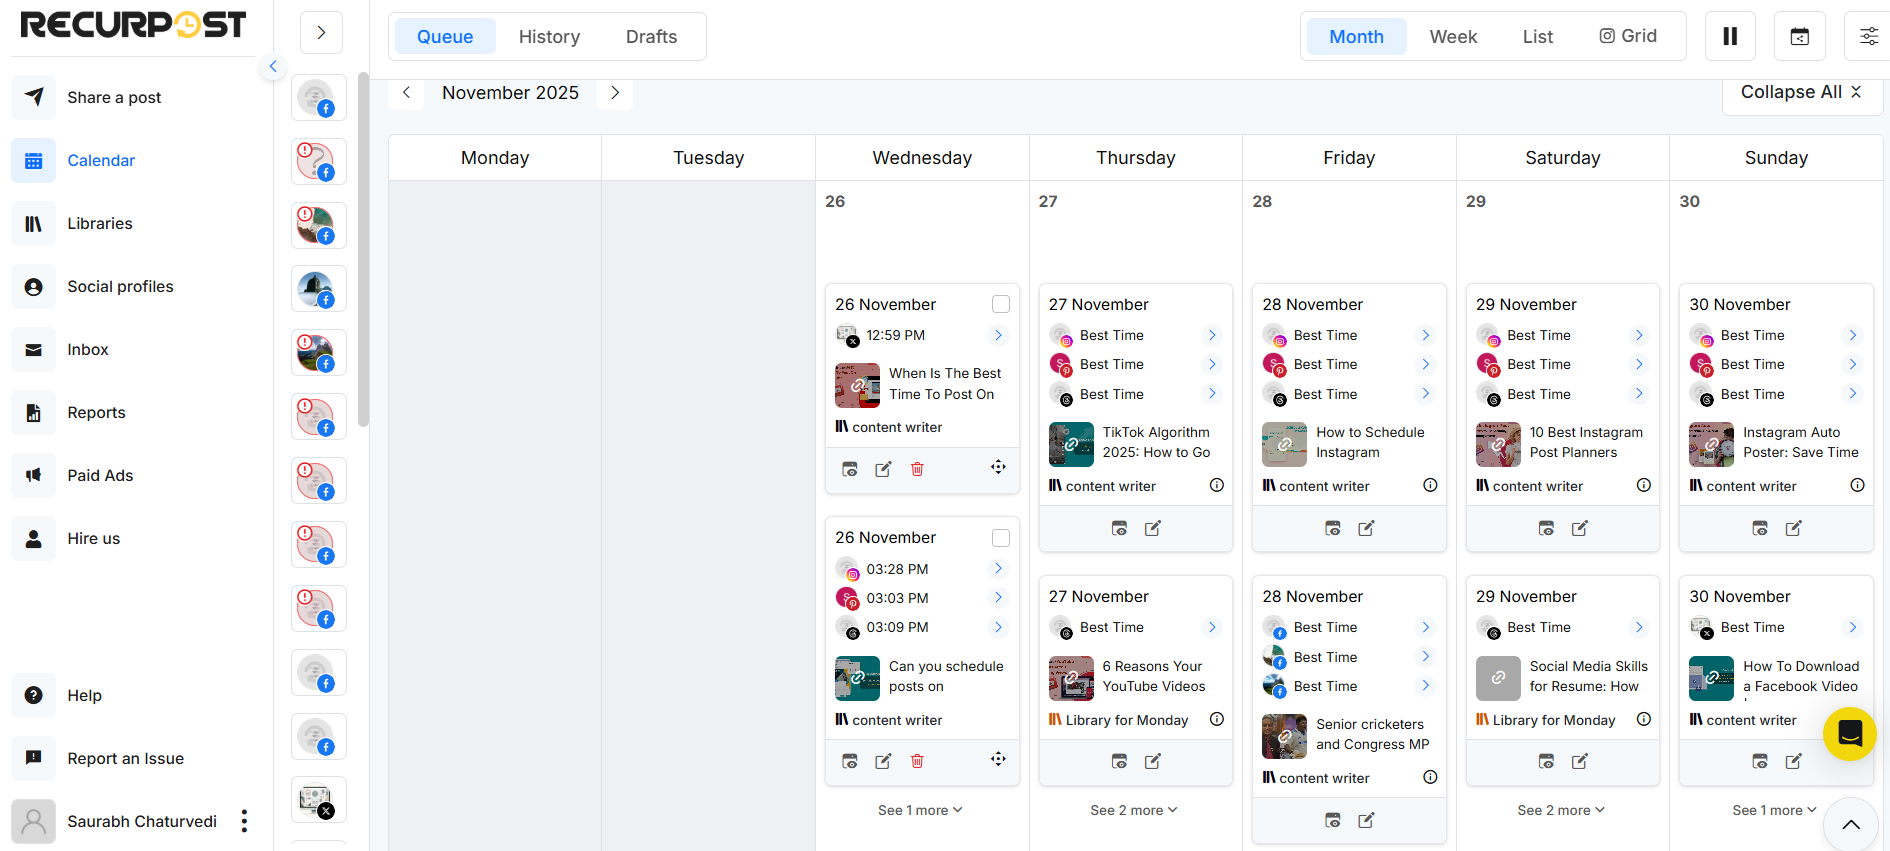1890x851 pixels.
Task: Click the Paid Ads megaphone icon
Action: [33, 475]
